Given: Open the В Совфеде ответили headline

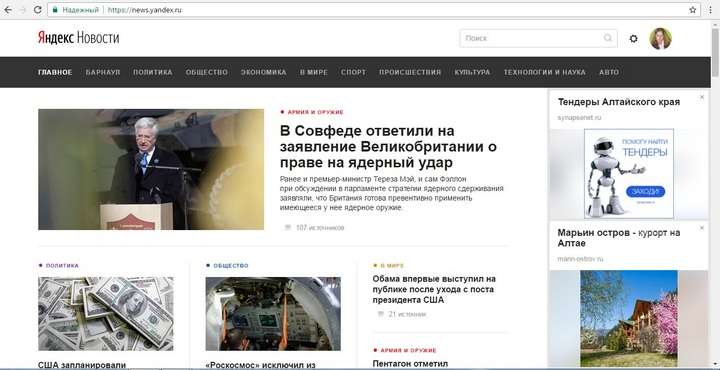Looking at the screenshot, I should point(388,147).
